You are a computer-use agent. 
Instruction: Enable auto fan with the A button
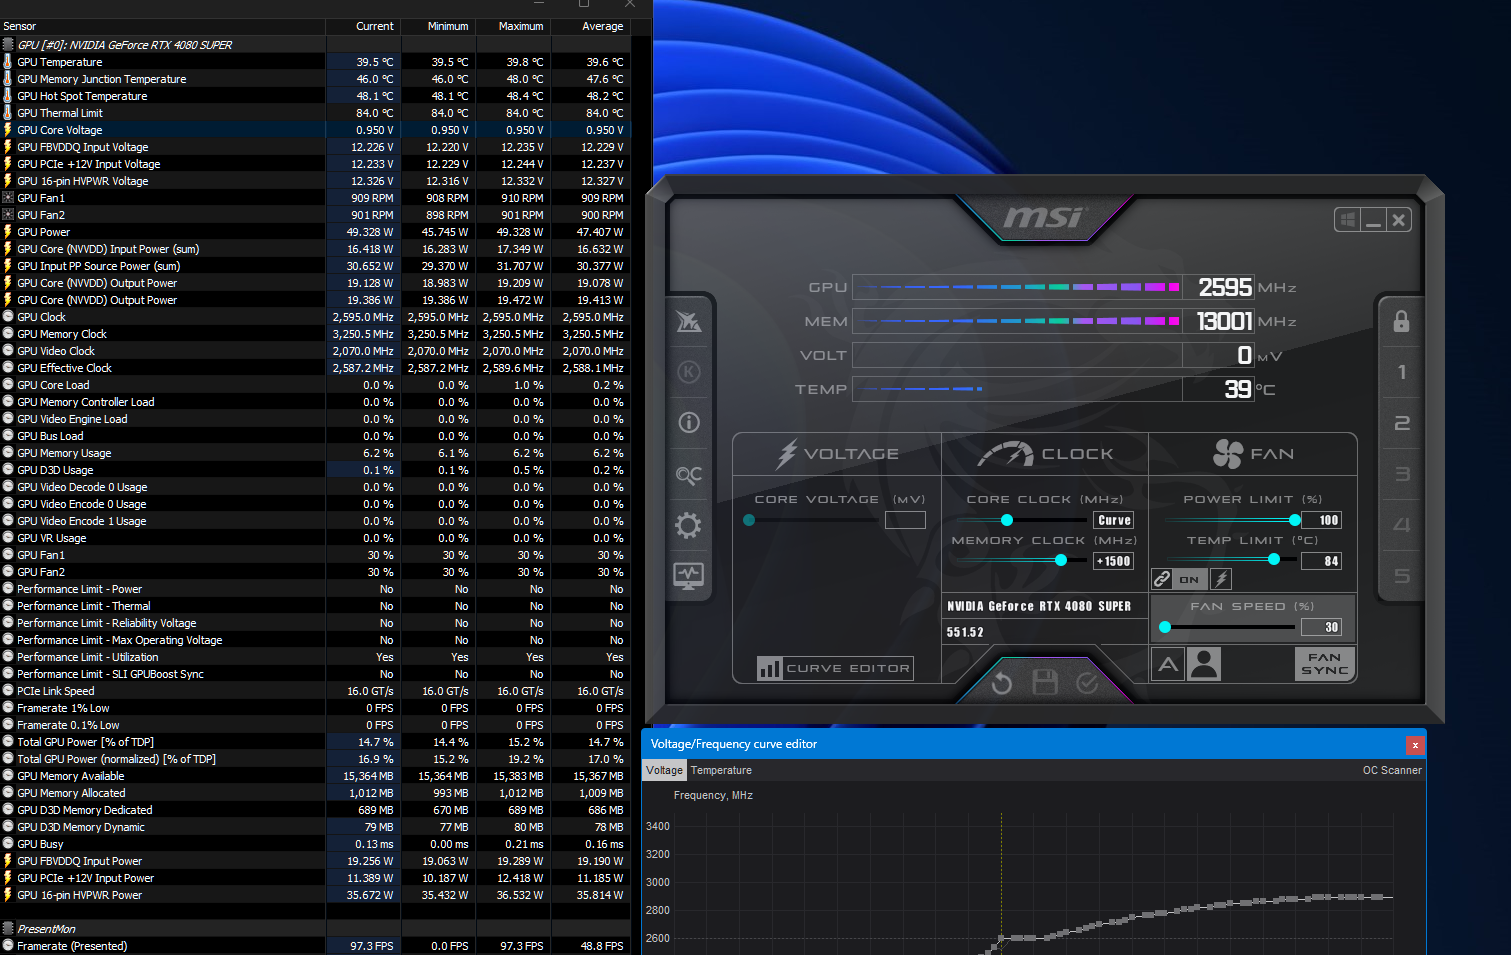pyautogui.click(x=1168, y=664)
